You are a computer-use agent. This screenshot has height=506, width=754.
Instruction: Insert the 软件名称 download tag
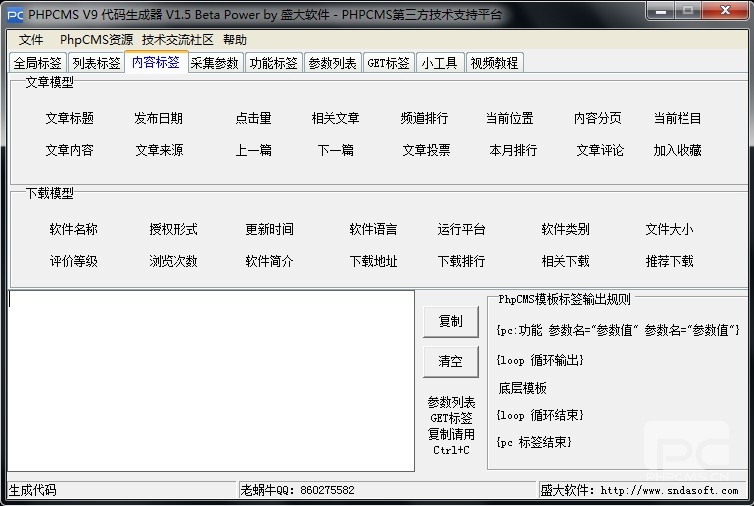tap(74, 229)
